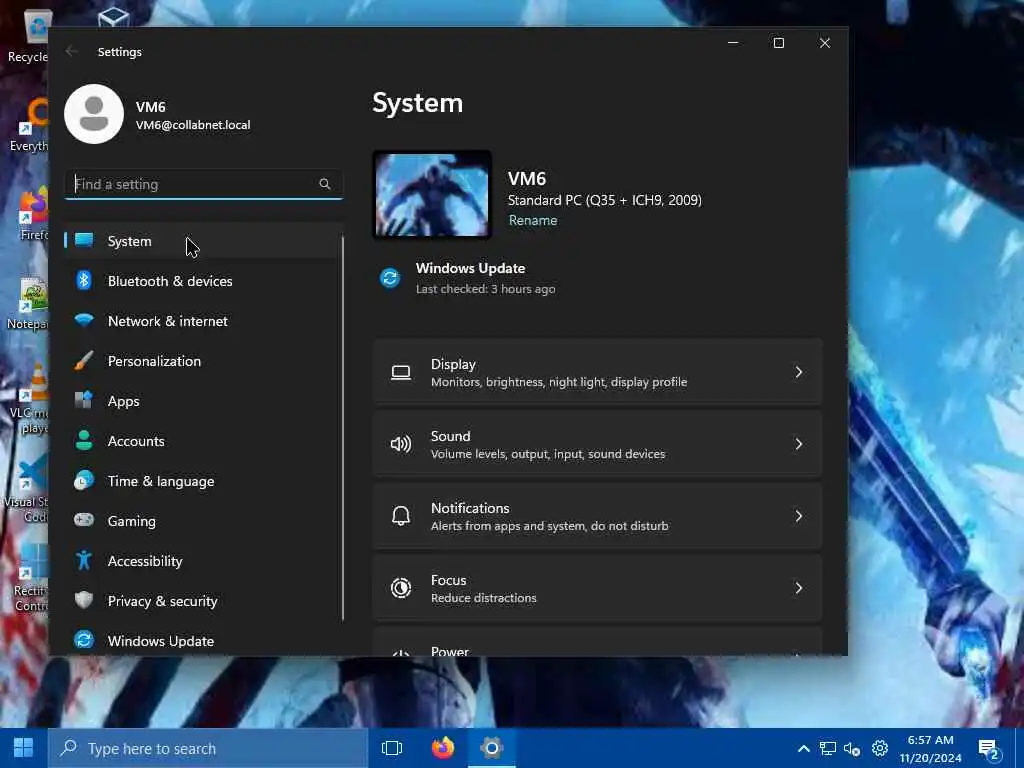Image resolution: width=1024 pixels, height=768 pixels.
Task: Click the Time & language clock icon
Action: pos(84,481)
